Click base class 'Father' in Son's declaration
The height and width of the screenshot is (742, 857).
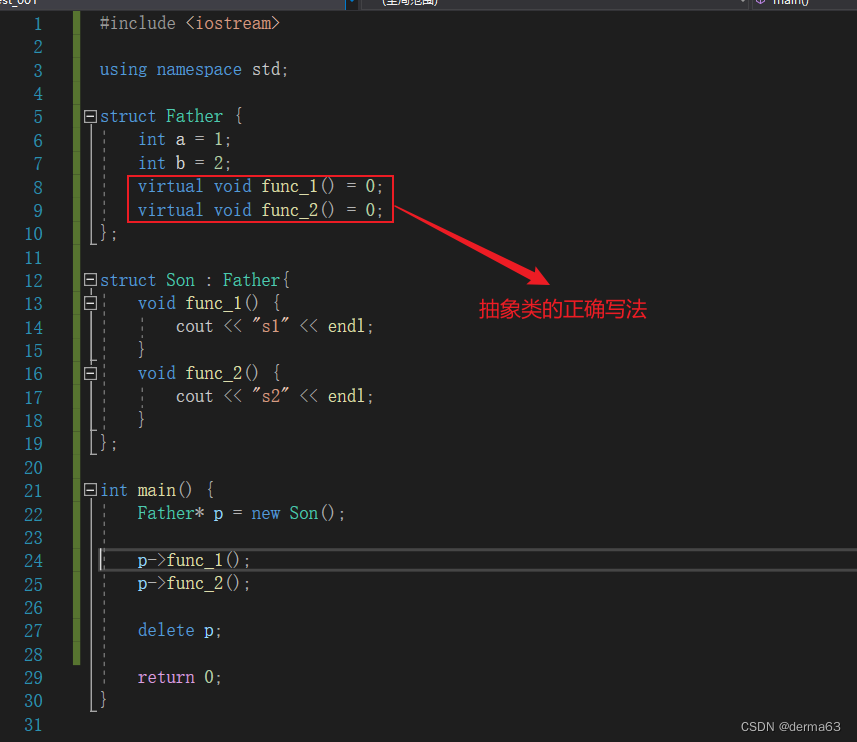coord(251,280)
